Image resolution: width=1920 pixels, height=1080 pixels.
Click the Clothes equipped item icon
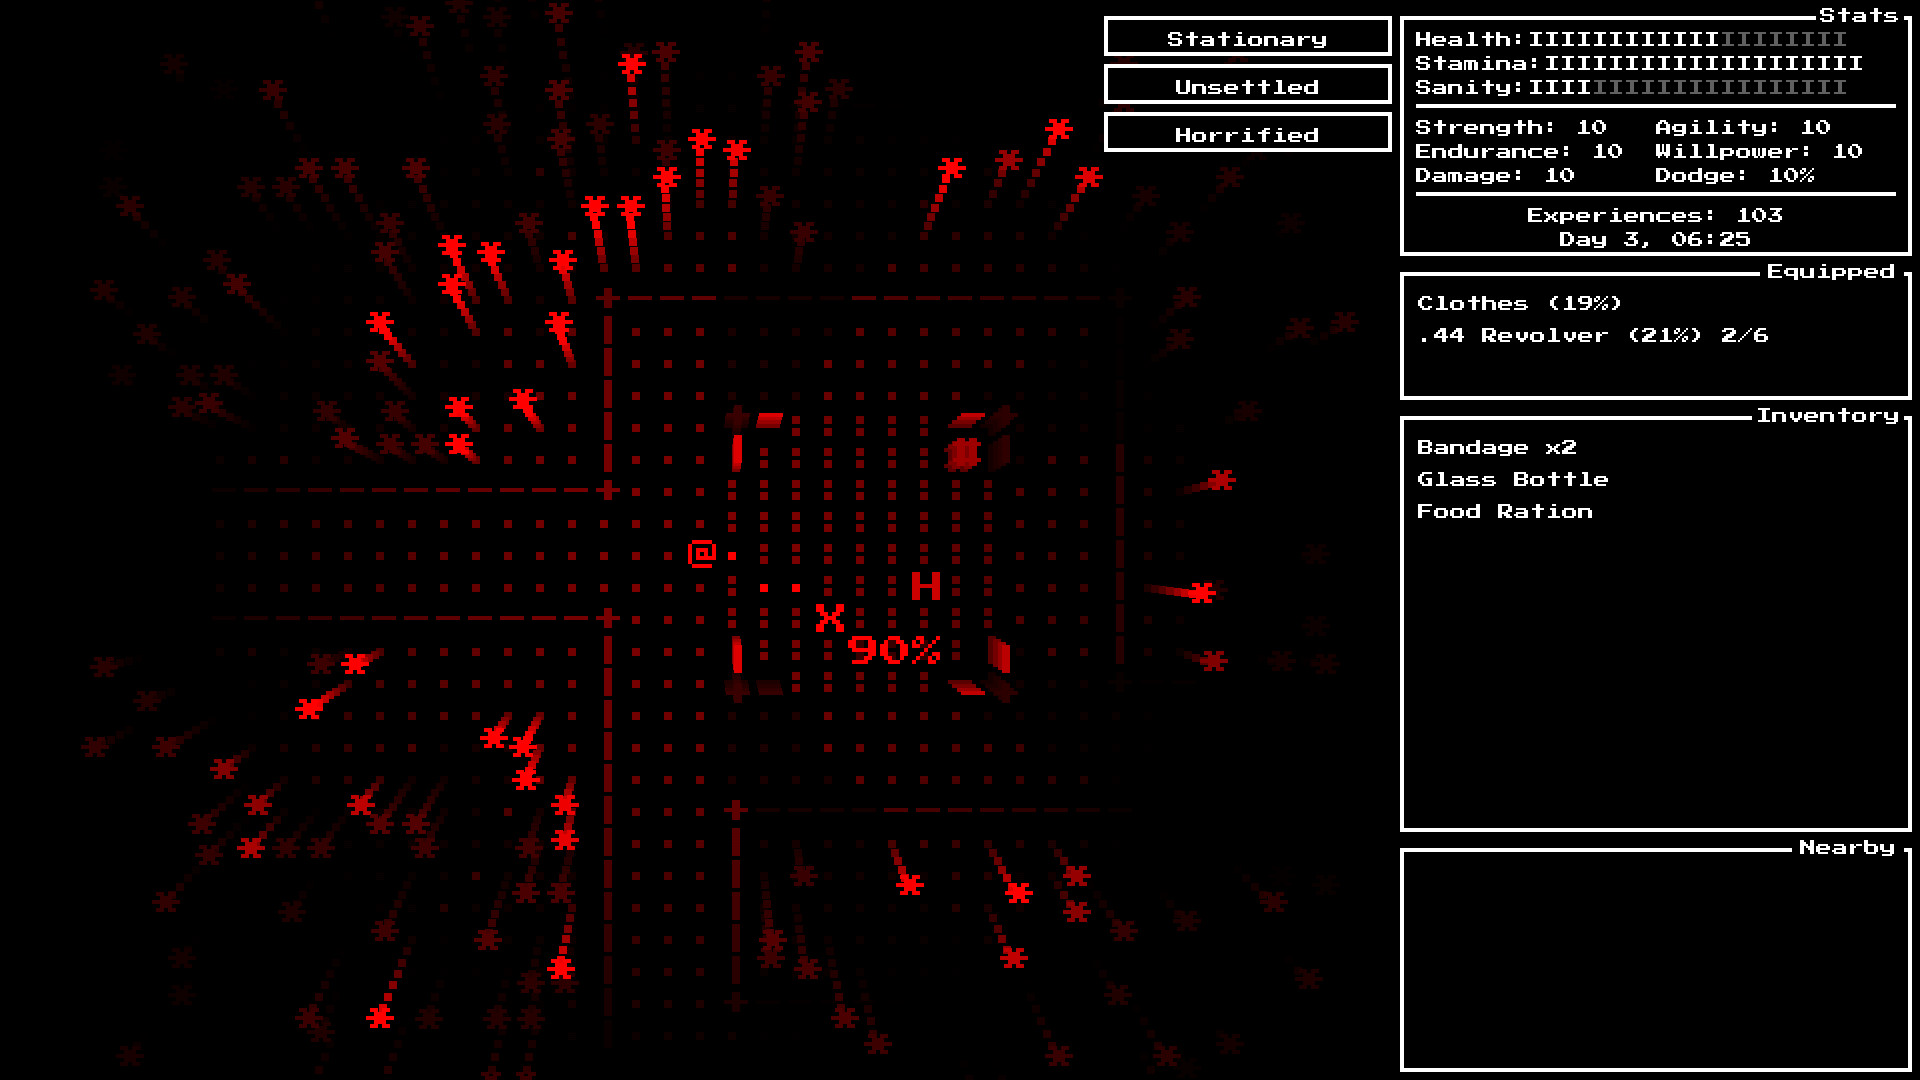1503,302
